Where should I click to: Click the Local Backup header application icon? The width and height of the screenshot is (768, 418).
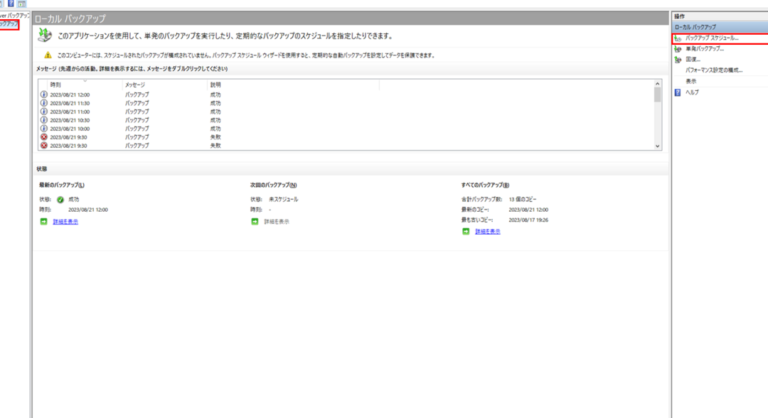pos(44,35)
